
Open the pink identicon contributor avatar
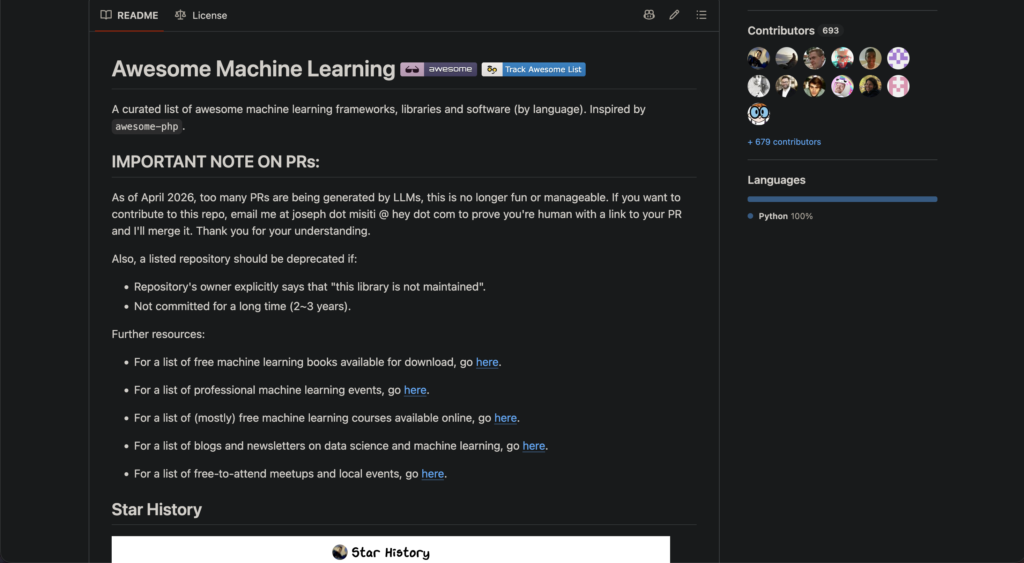898,86
